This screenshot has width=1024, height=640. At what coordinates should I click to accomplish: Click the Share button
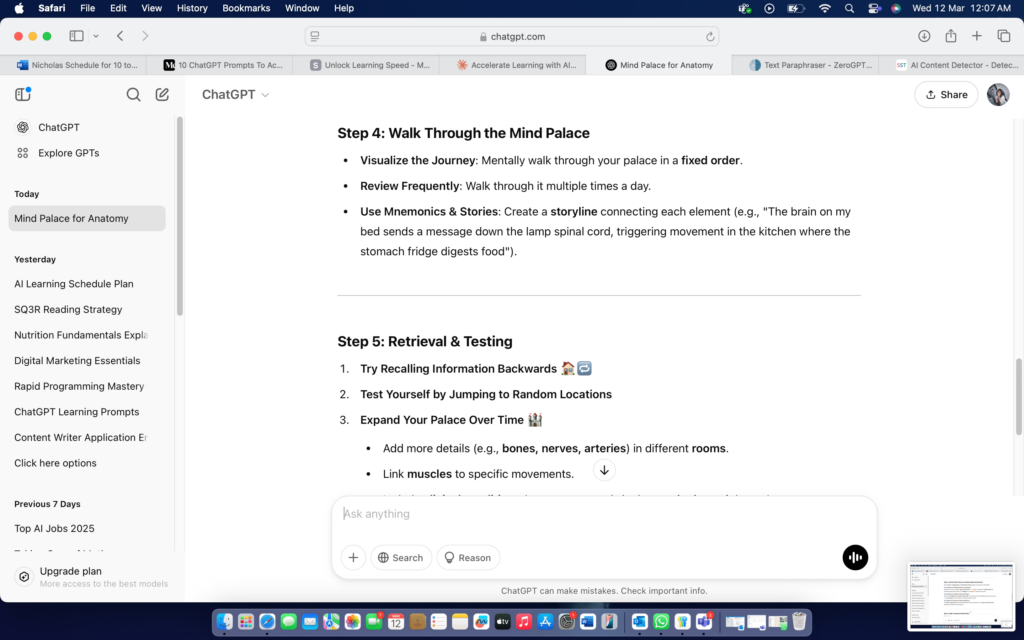(946, 95)
